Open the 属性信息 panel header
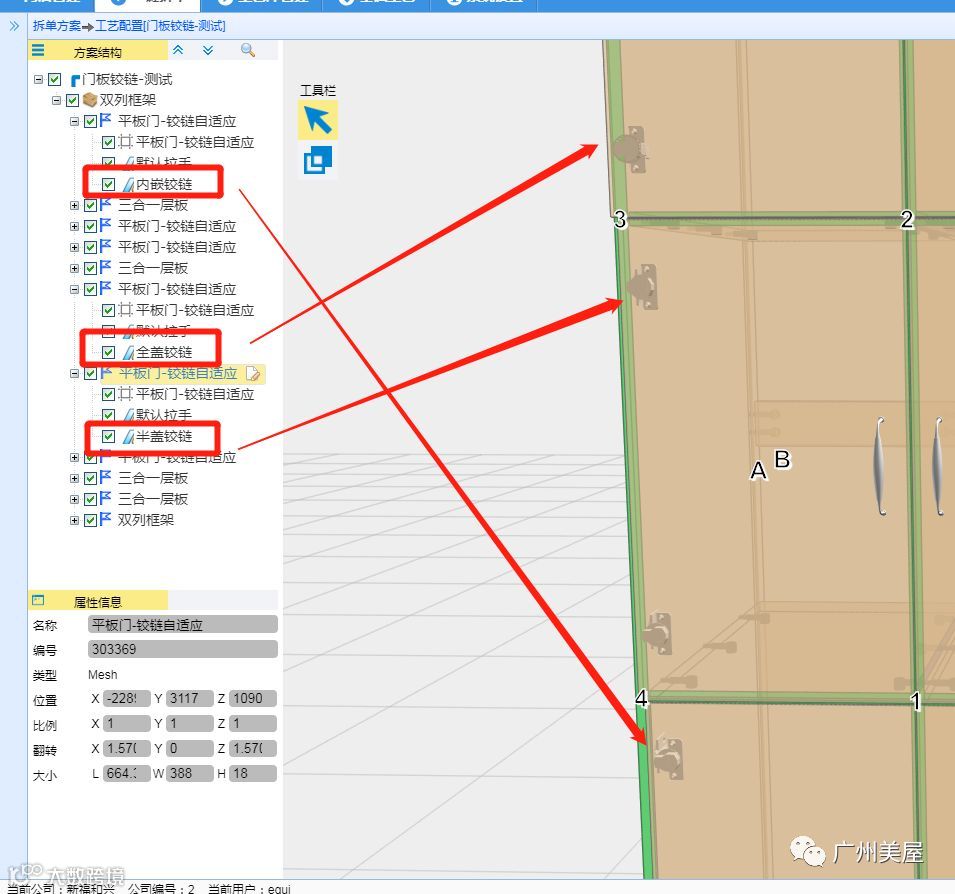 97,602
